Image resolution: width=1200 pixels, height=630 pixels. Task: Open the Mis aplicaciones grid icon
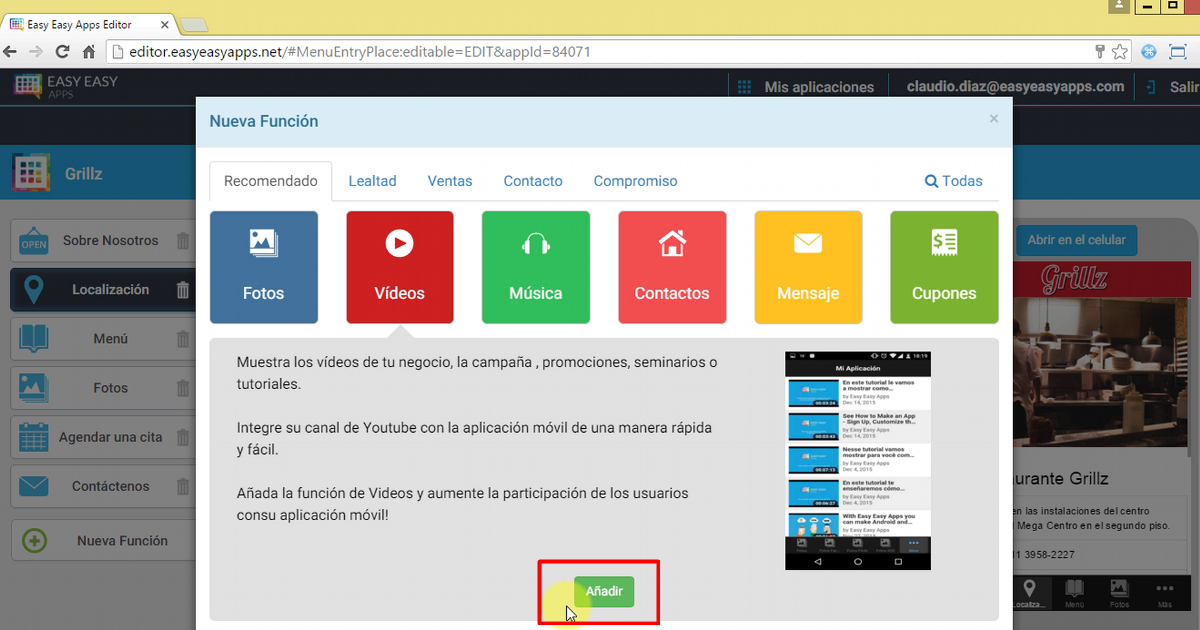point(744,86)
